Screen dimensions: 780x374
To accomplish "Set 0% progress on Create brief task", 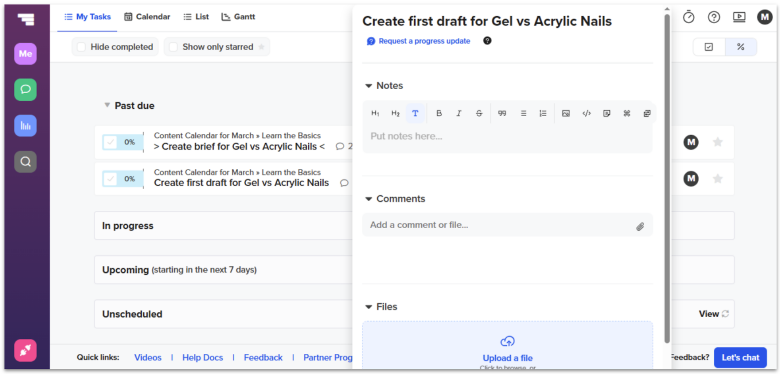I will pyautogui.click(x=130, y=142).
